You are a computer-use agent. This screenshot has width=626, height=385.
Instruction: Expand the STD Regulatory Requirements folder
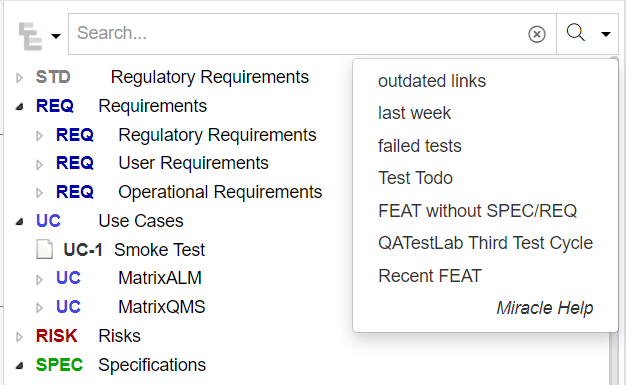[19, 77]
